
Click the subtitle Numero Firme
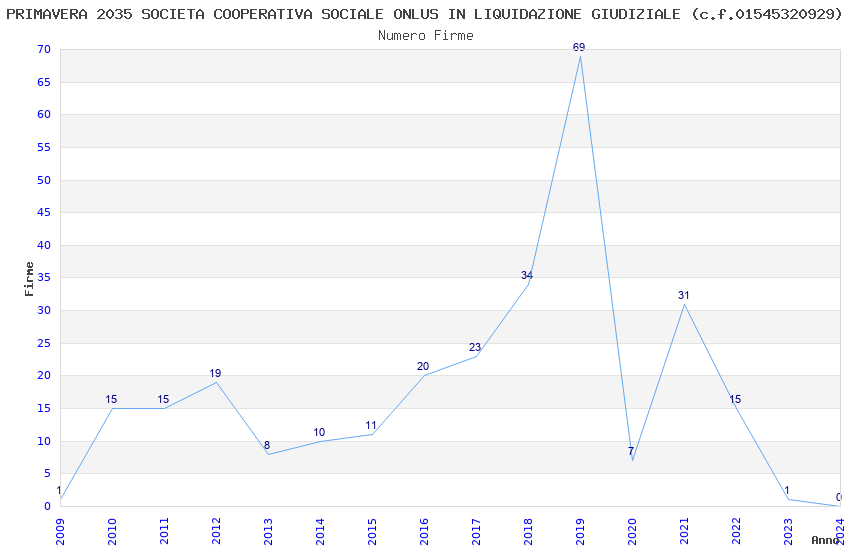[x=426, y=36]
